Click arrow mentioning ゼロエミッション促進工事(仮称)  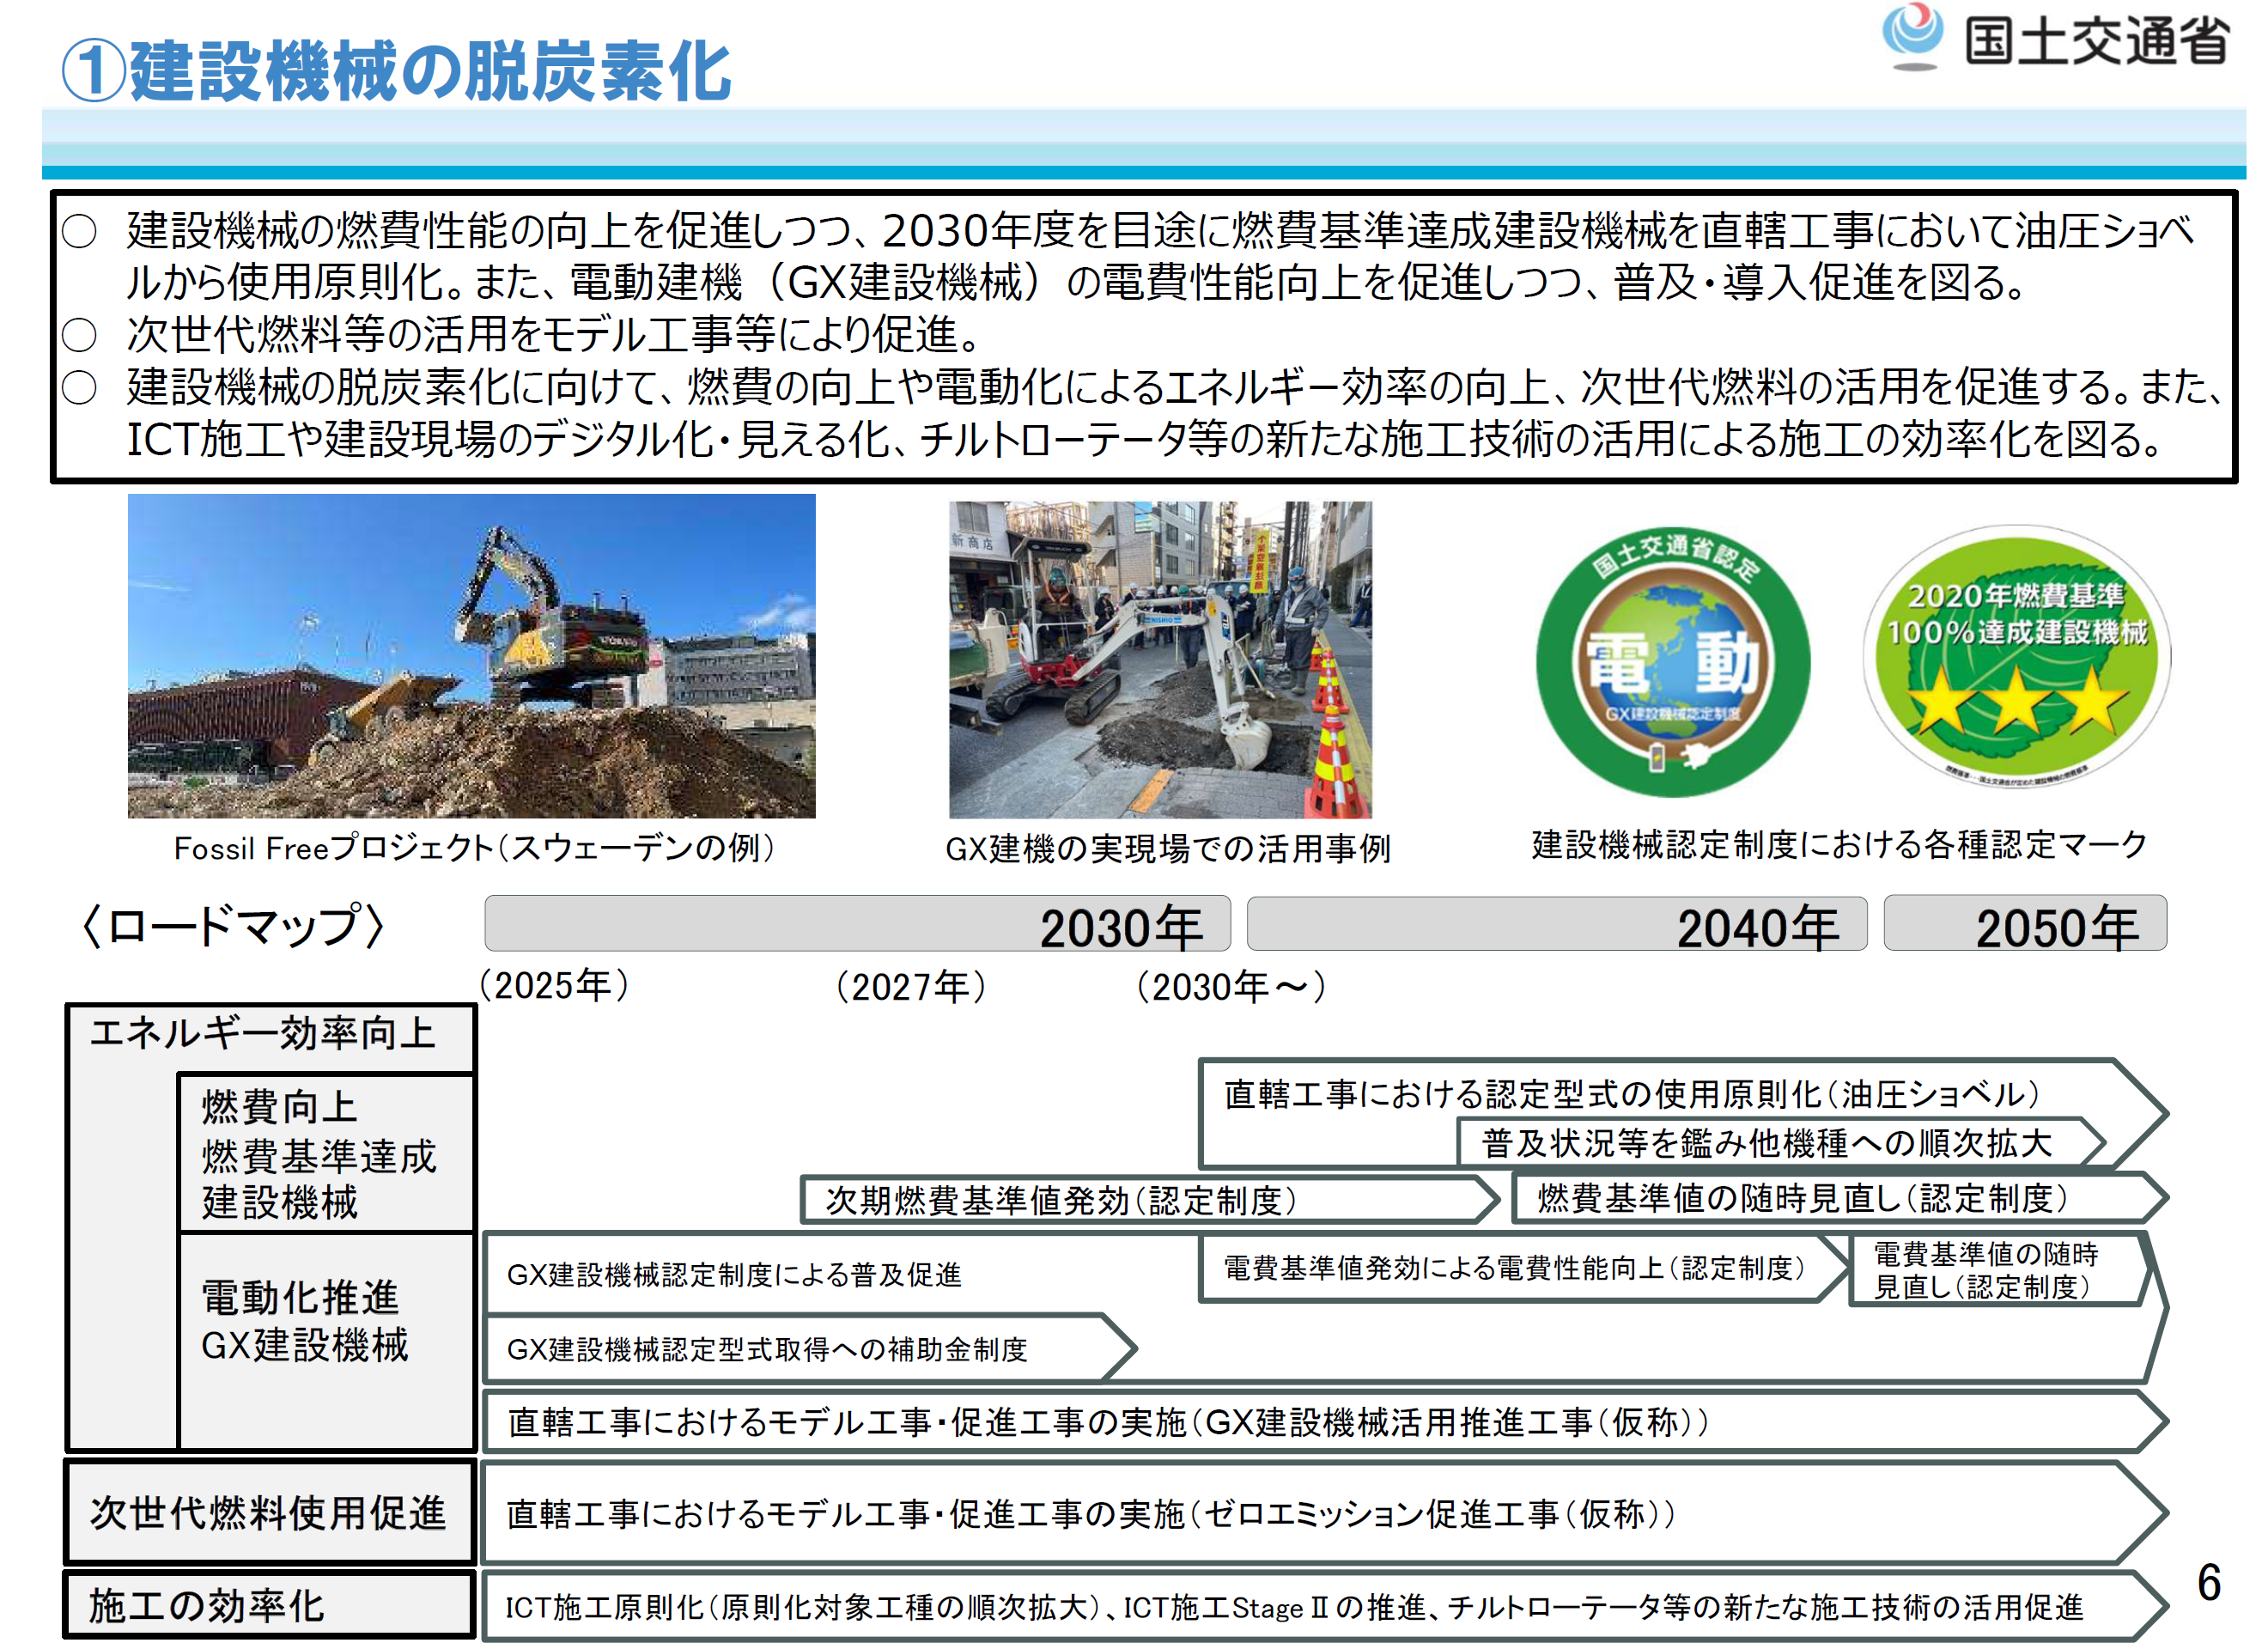1325,1513
